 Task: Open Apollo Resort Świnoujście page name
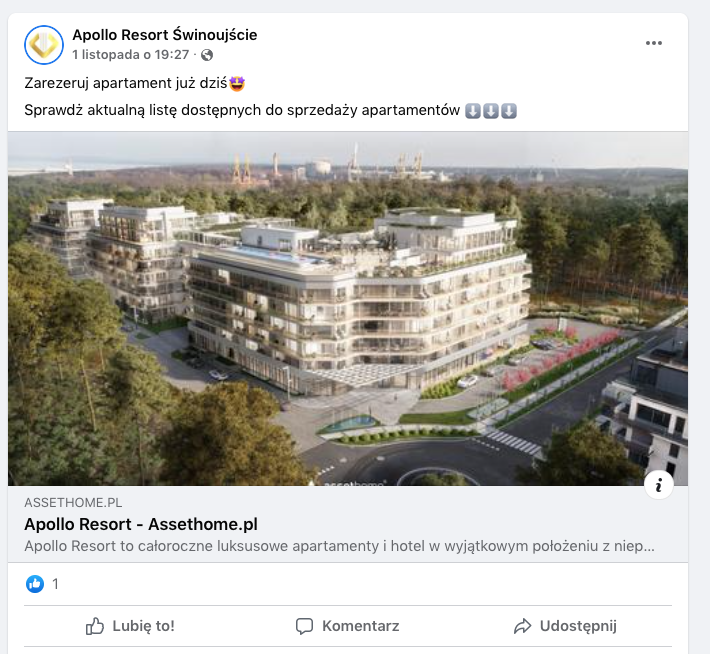[165, 35]
